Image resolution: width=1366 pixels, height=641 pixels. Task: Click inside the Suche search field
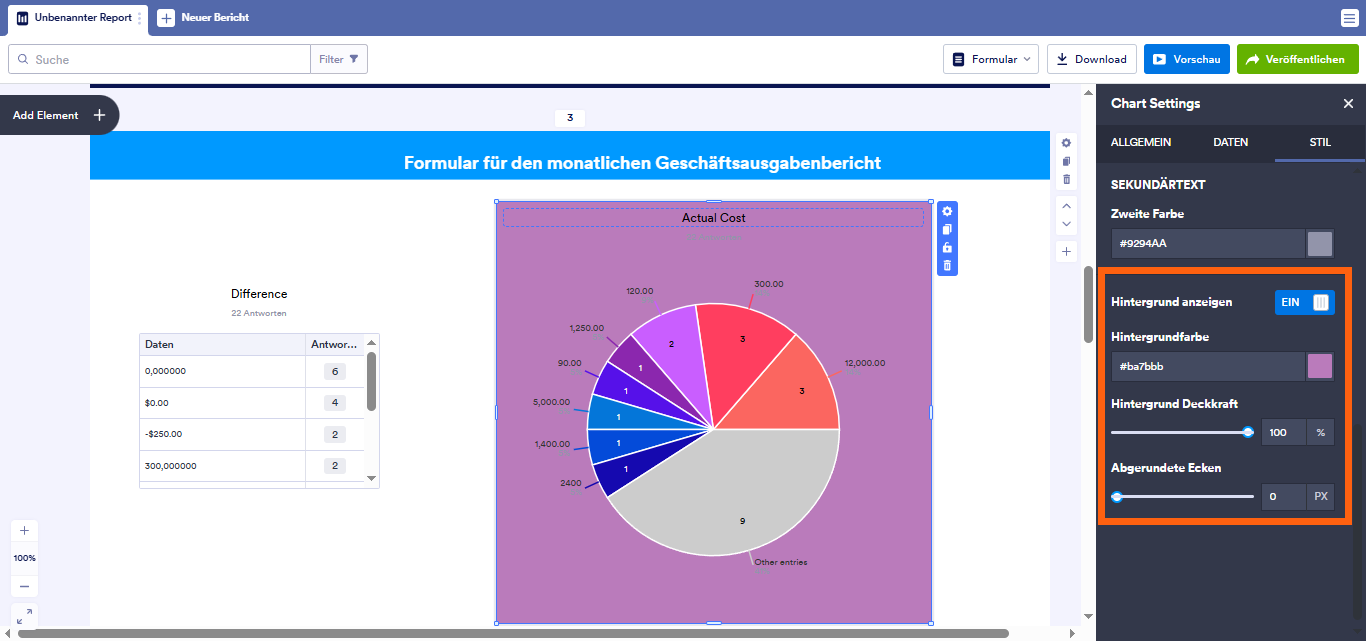pos(160,58)
